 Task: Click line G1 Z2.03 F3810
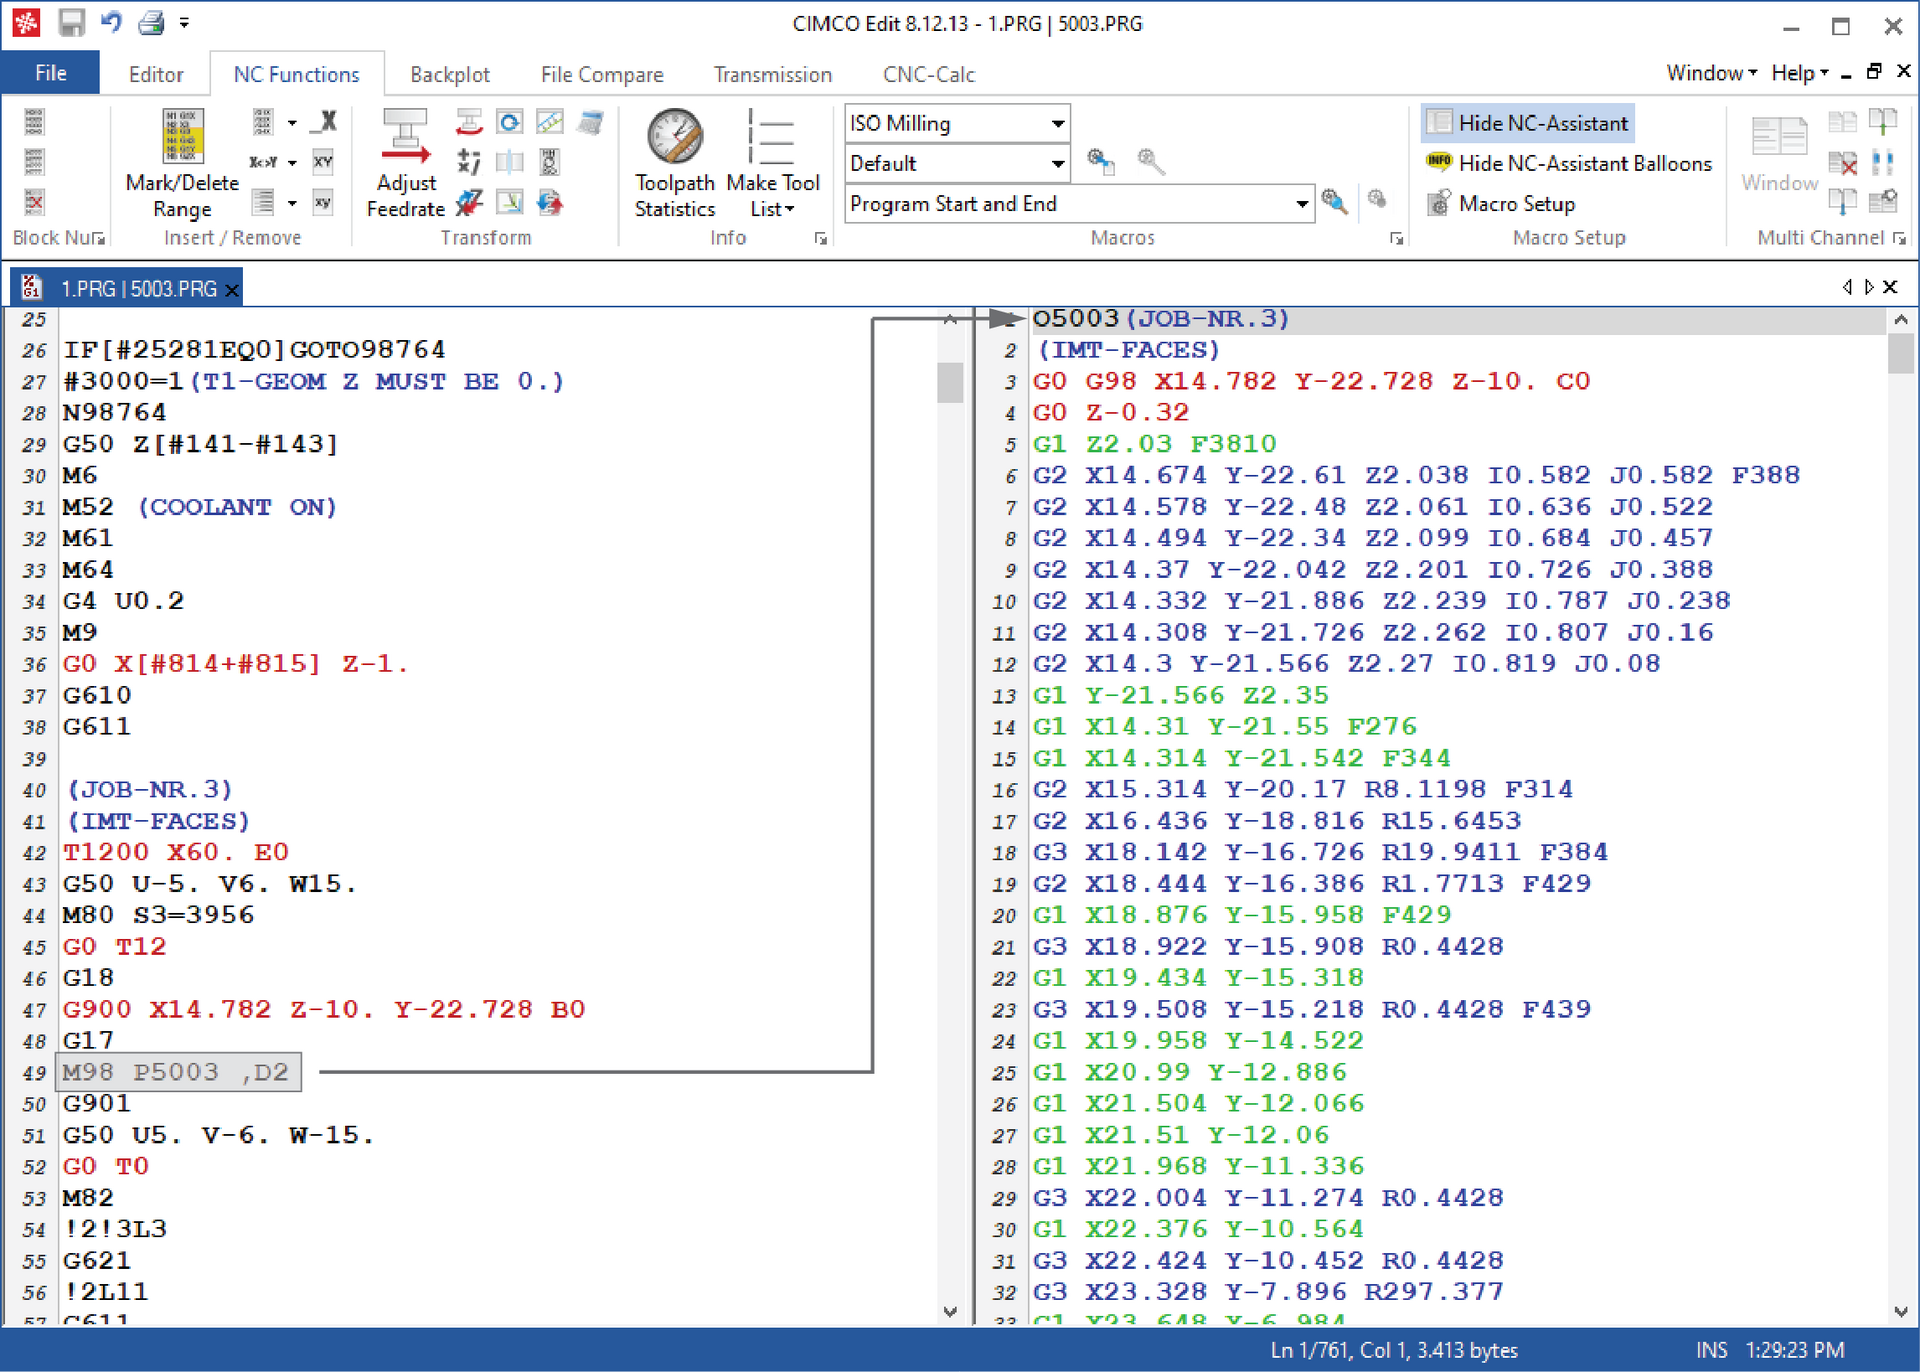[1155, 444]
